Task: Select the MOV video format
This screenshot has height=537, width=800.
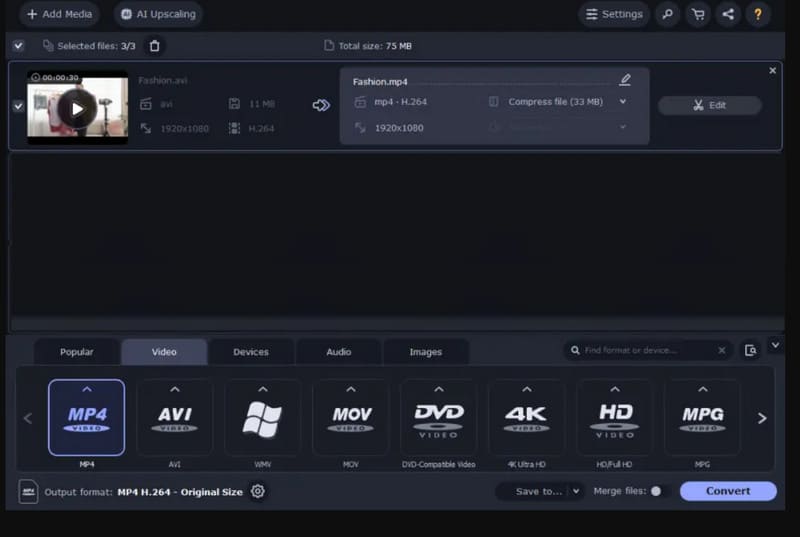Action: point(351,417)
